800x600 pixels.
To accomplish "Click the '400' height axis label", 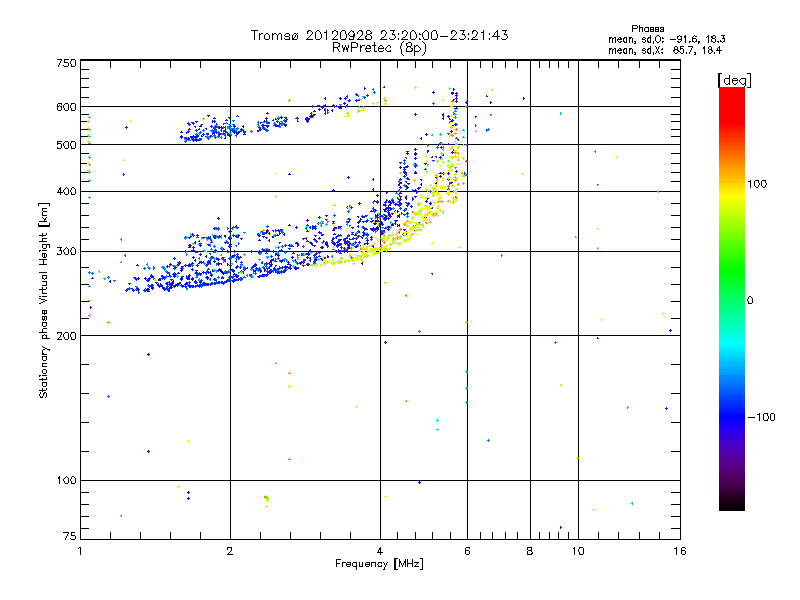I will [x=66, y=191].
